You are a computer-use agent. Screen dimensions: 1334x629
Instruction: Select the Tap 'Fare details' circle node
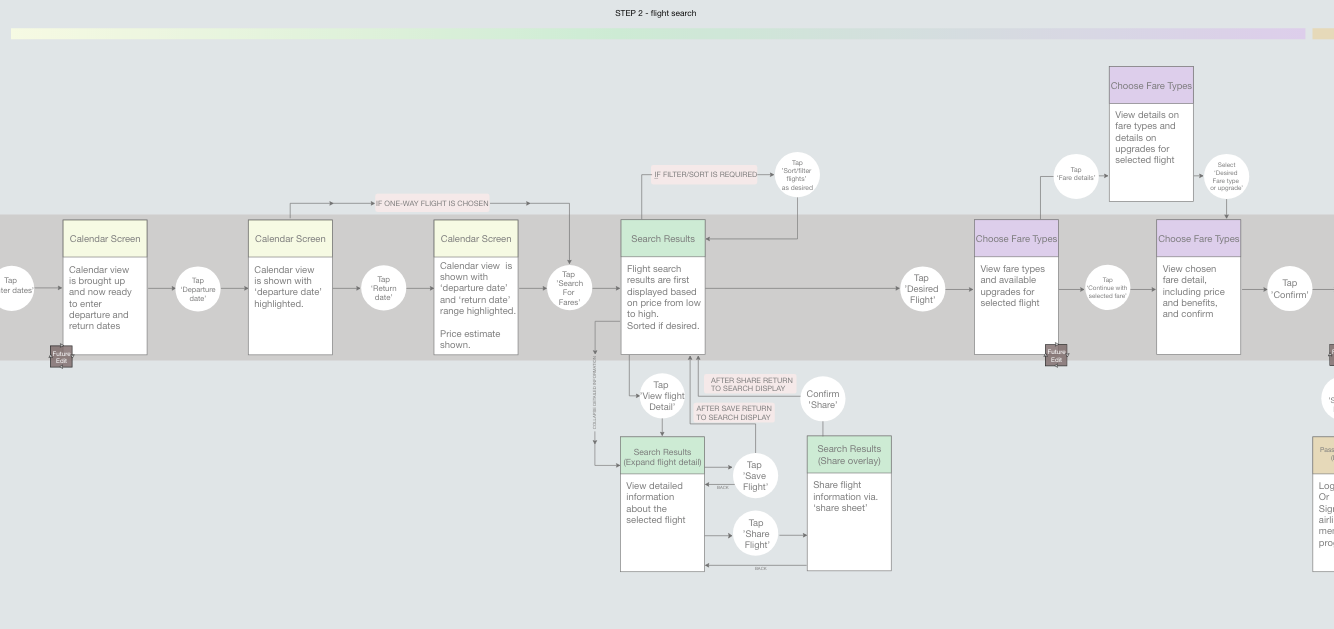[x=1076, y=177]
